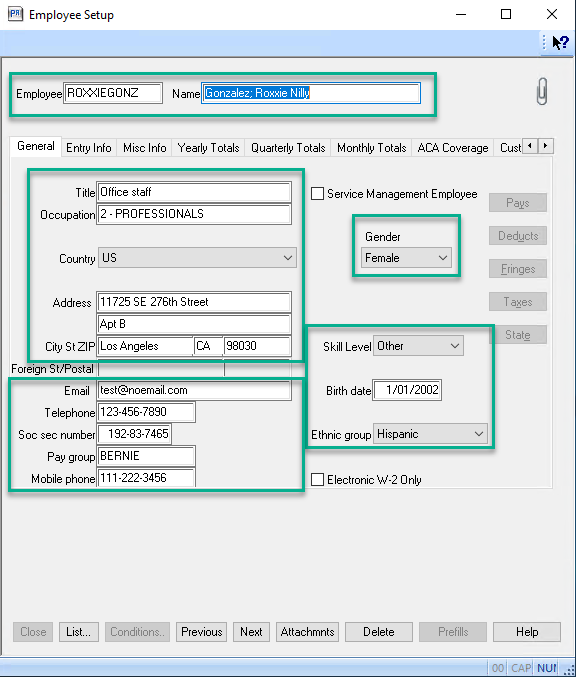Image resolution: width=576 pixels, height=677 pixels.
Task: Click the Close button at bottom
Action: (33, 632)
